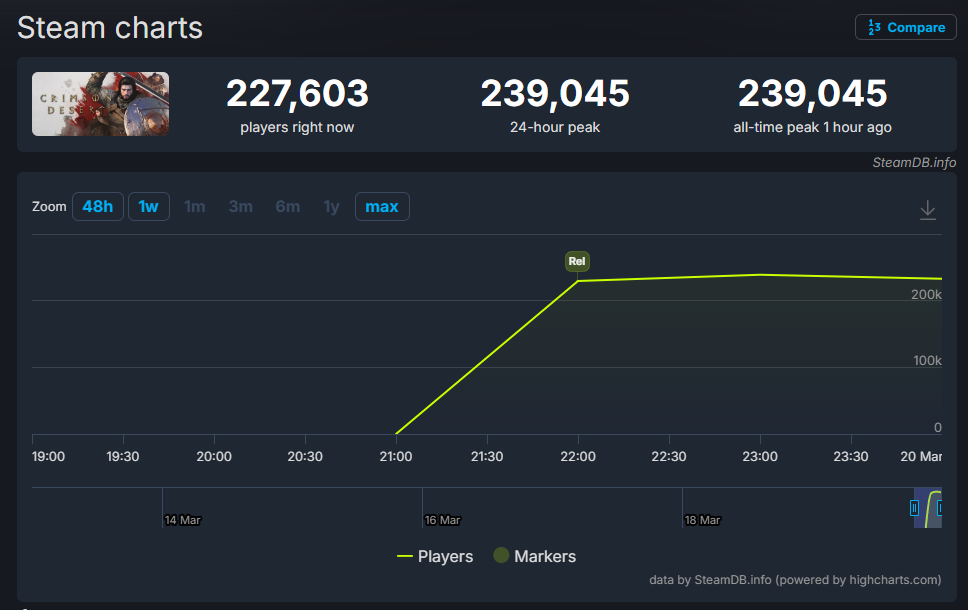Viewport: 968px width, 610px height.
Task: Choose the 3m zoom range
Action: tap(241, 207)
